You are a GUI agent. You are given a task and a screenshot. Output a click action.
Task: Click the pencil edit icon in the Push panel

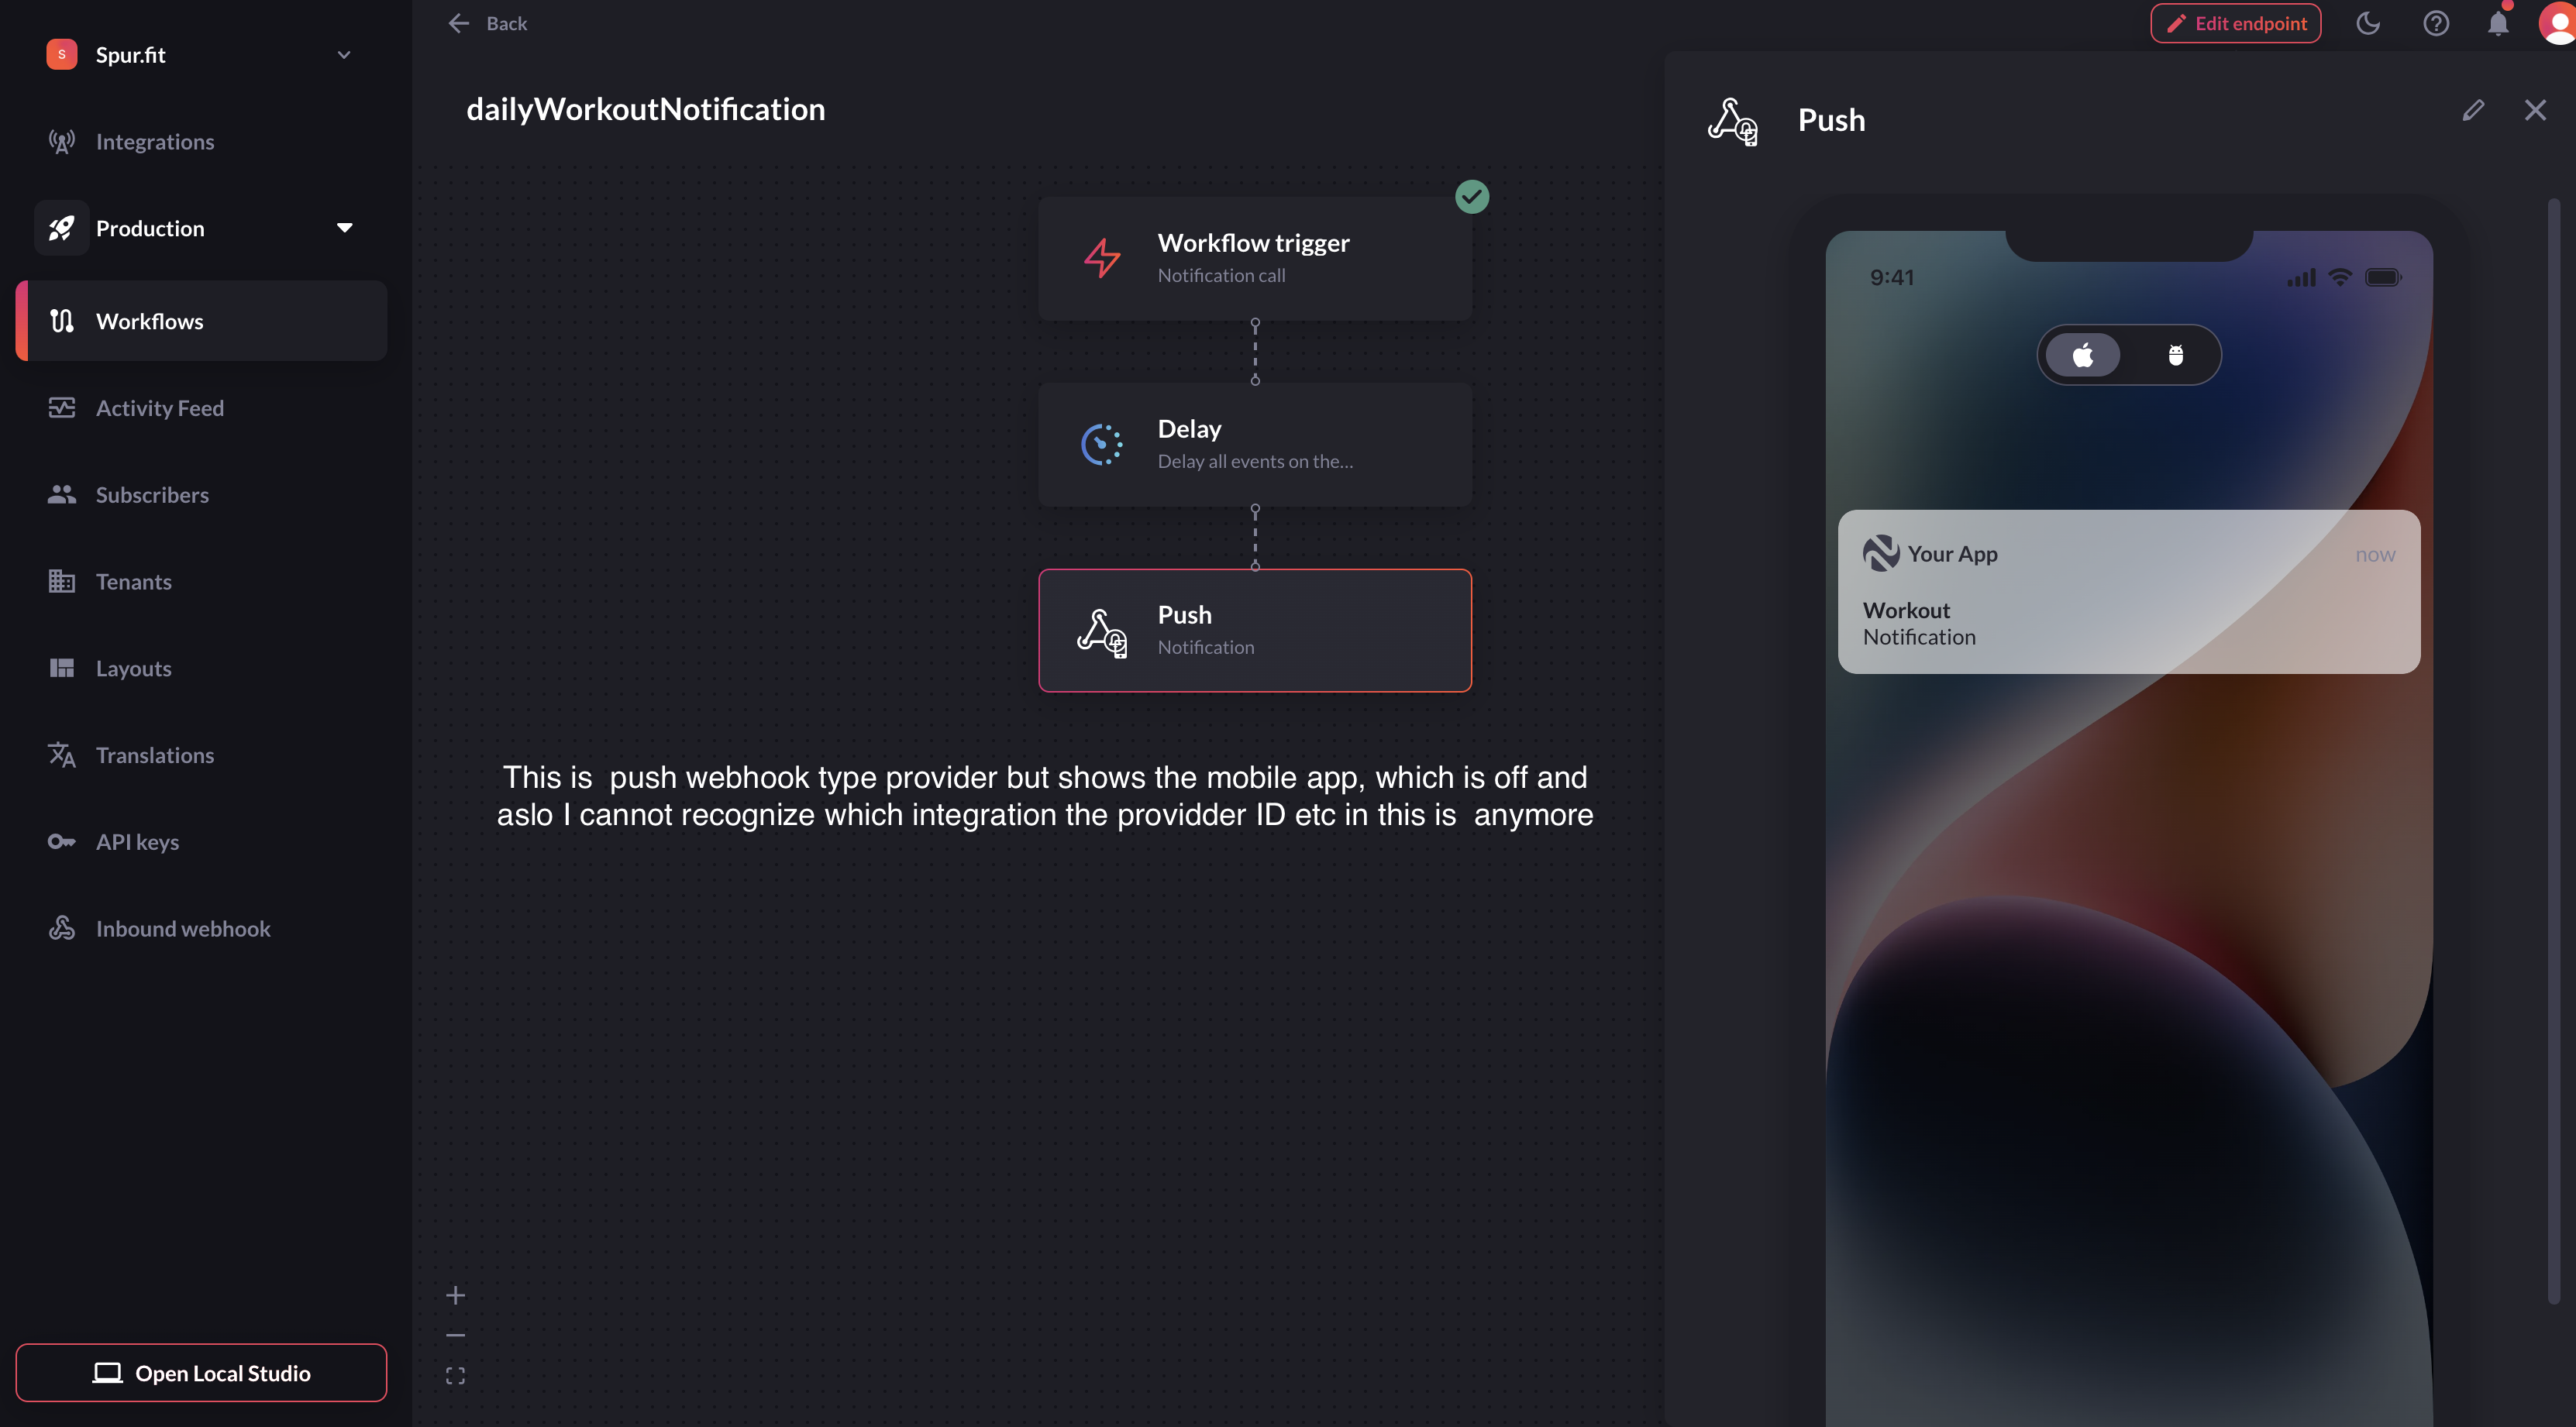pyautogui.click(x=2473, y=110)
